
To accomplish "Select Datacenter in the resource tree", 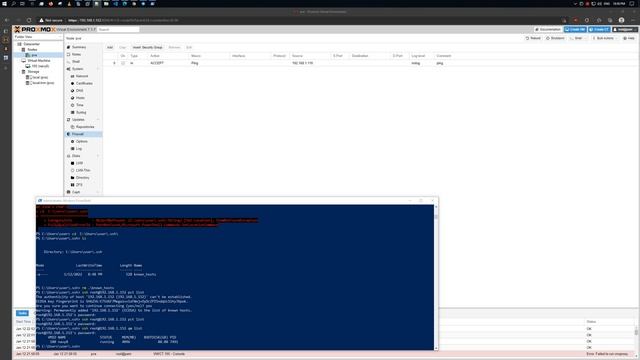I will [x=31, y=44].
